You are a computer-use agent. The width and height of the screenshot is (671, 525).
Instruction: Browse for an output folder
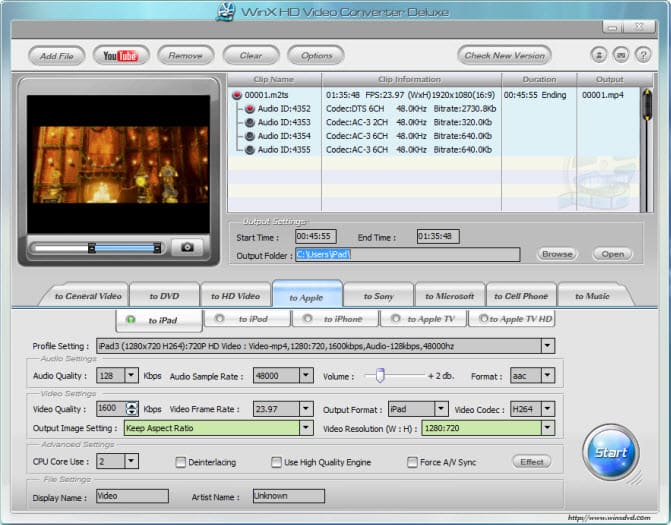[557, 254]
